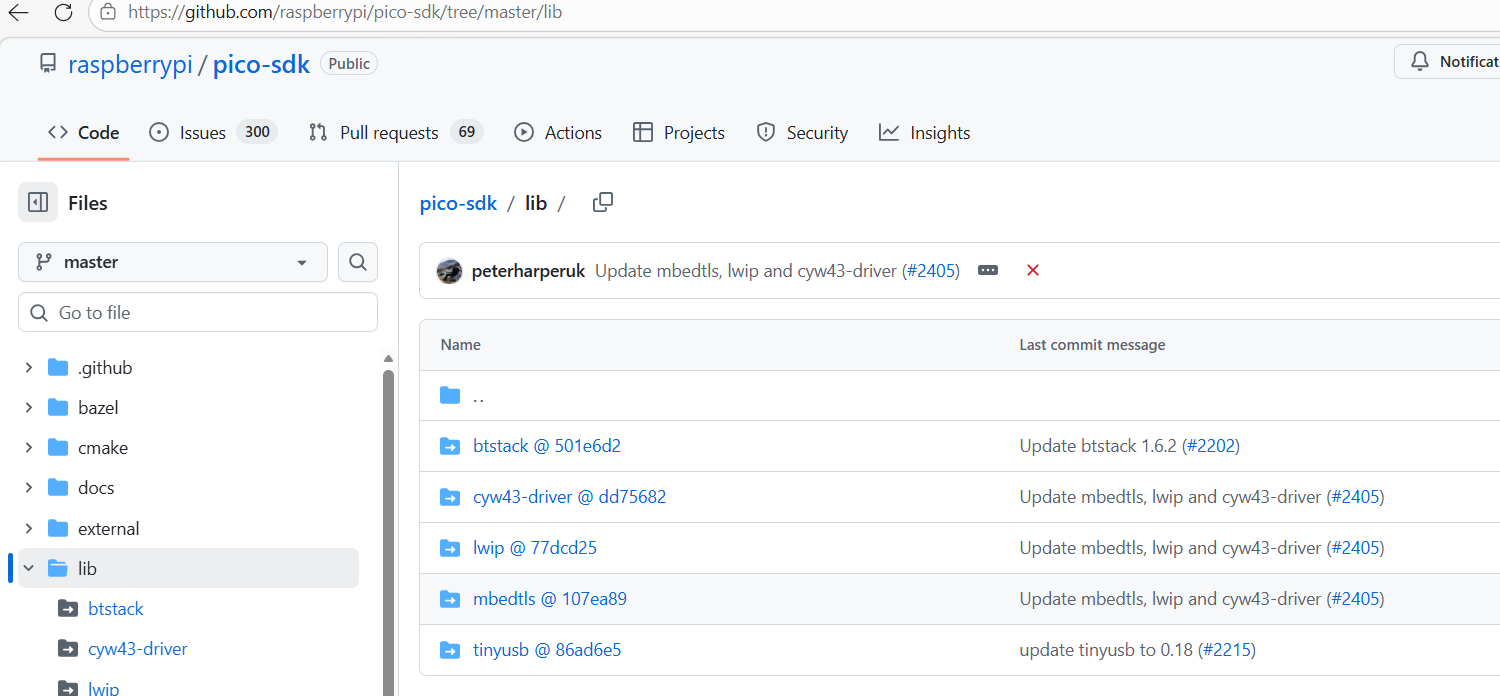Click the red failed checks X icon

[1033, 271]
